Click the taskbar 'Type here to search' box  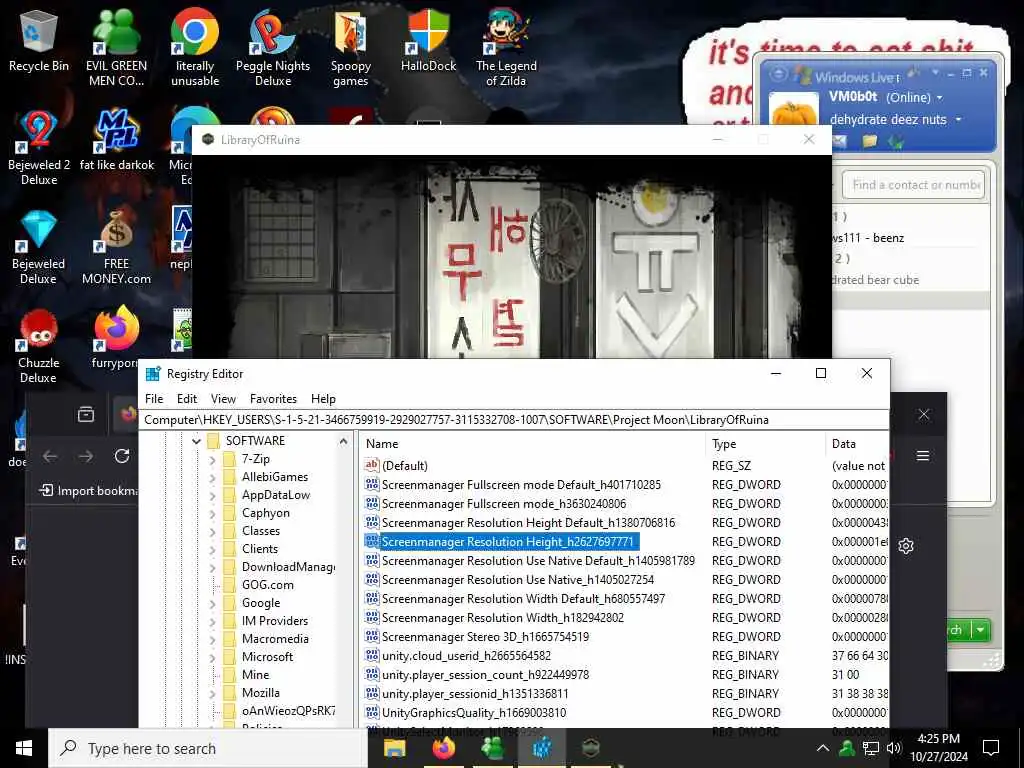coord(208,748)
